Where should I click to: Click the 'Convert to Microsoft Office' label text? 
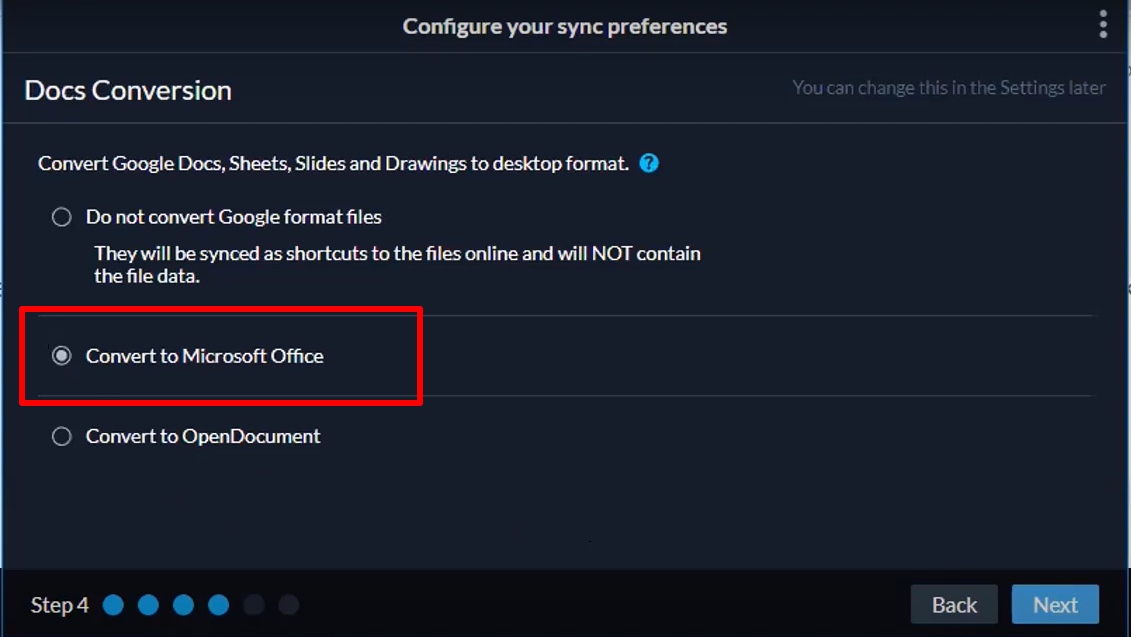(205, 356)
